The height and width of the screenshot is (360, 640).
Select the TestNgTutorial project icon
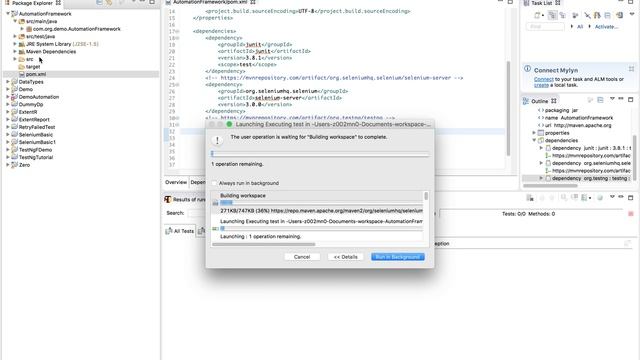[14, 157]
